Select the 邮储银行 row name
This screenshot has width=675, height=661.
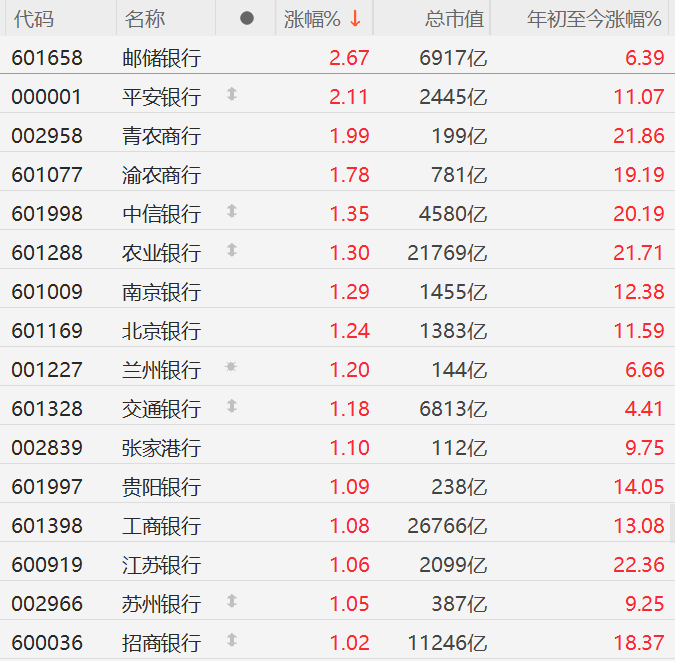(161, 58)
